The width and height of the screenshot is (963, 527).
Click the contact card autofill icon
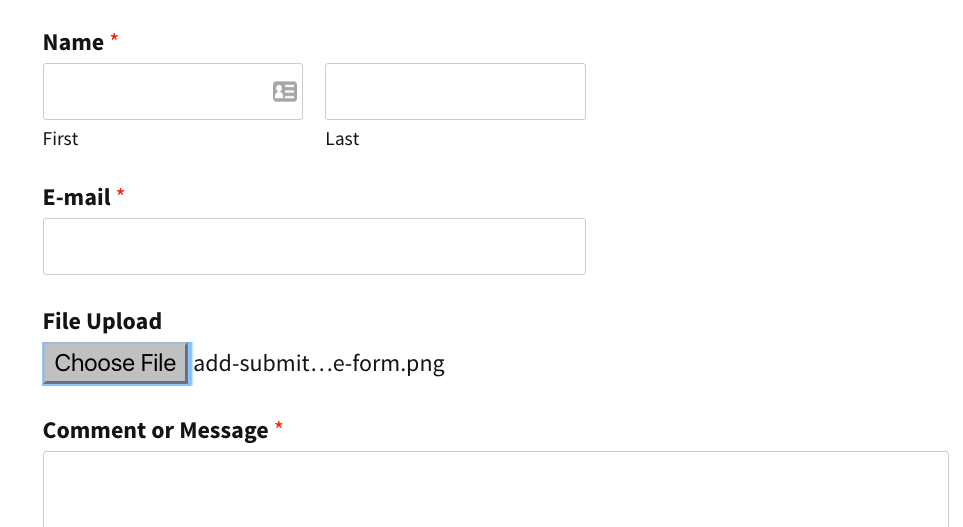(x=285, y=92)
